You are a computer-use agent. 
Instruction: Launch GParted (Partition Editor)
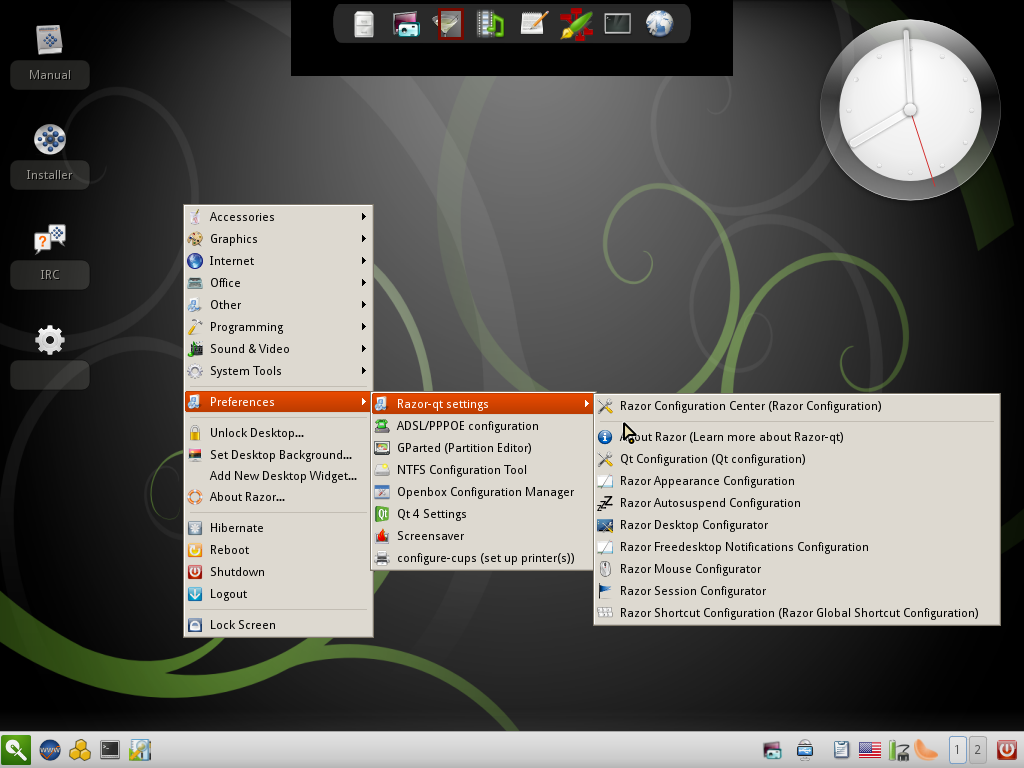point(483,448)
